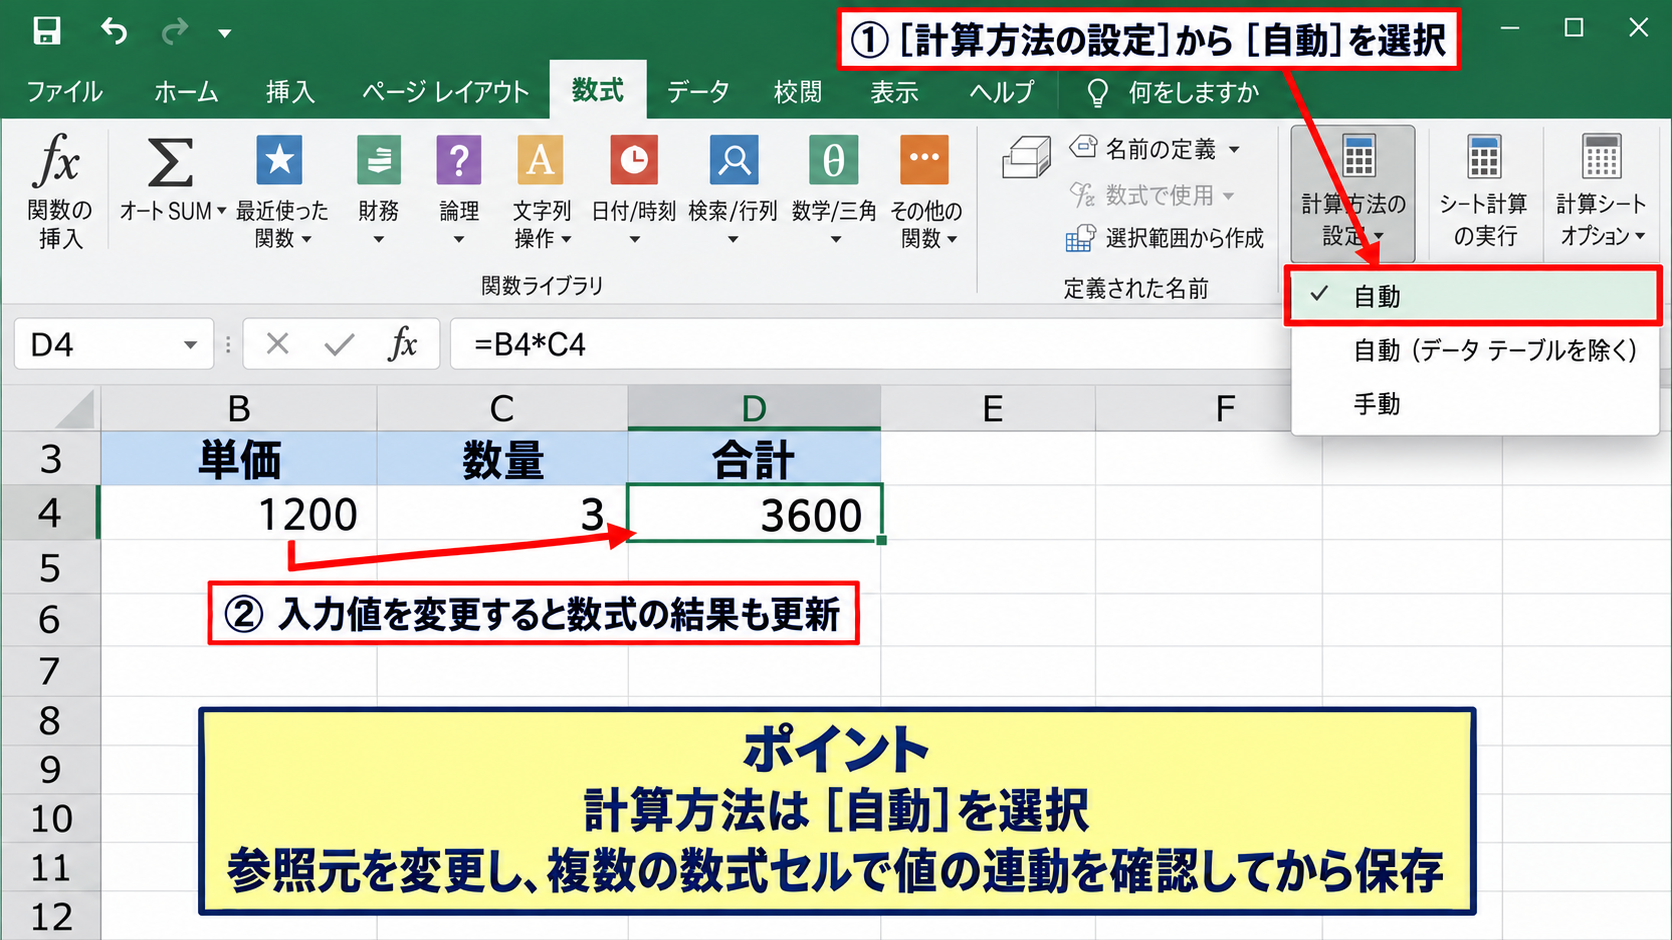Open the 文字列操作 functions icon
This screenshot has width=1672, height=940.
coord(540,160)
